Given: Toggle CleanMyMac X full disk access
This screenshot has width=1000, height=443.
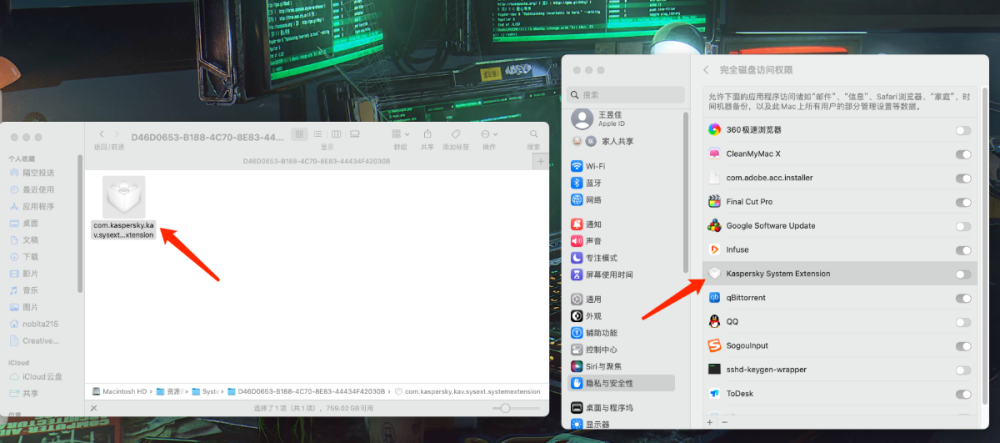Looking at the screenshot, I should [963, 154].
